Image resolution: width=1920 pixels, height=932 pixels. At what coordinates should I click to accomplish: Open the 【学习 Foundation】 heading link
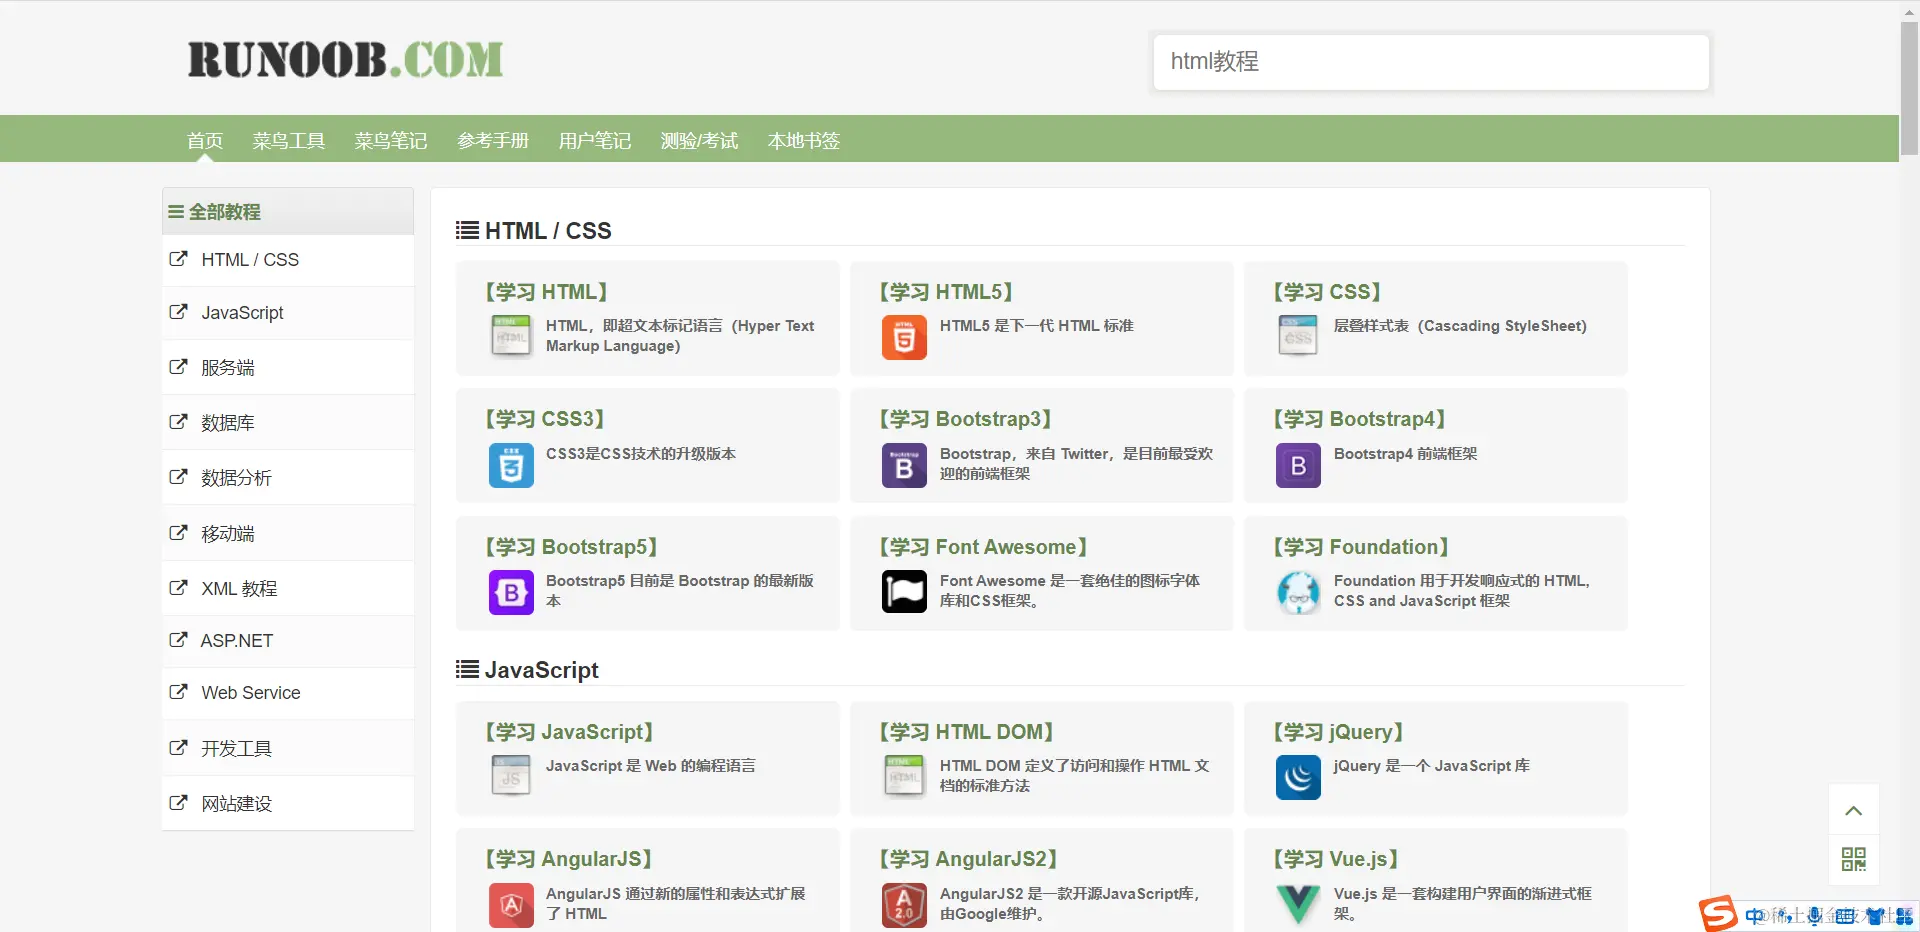1361,547
